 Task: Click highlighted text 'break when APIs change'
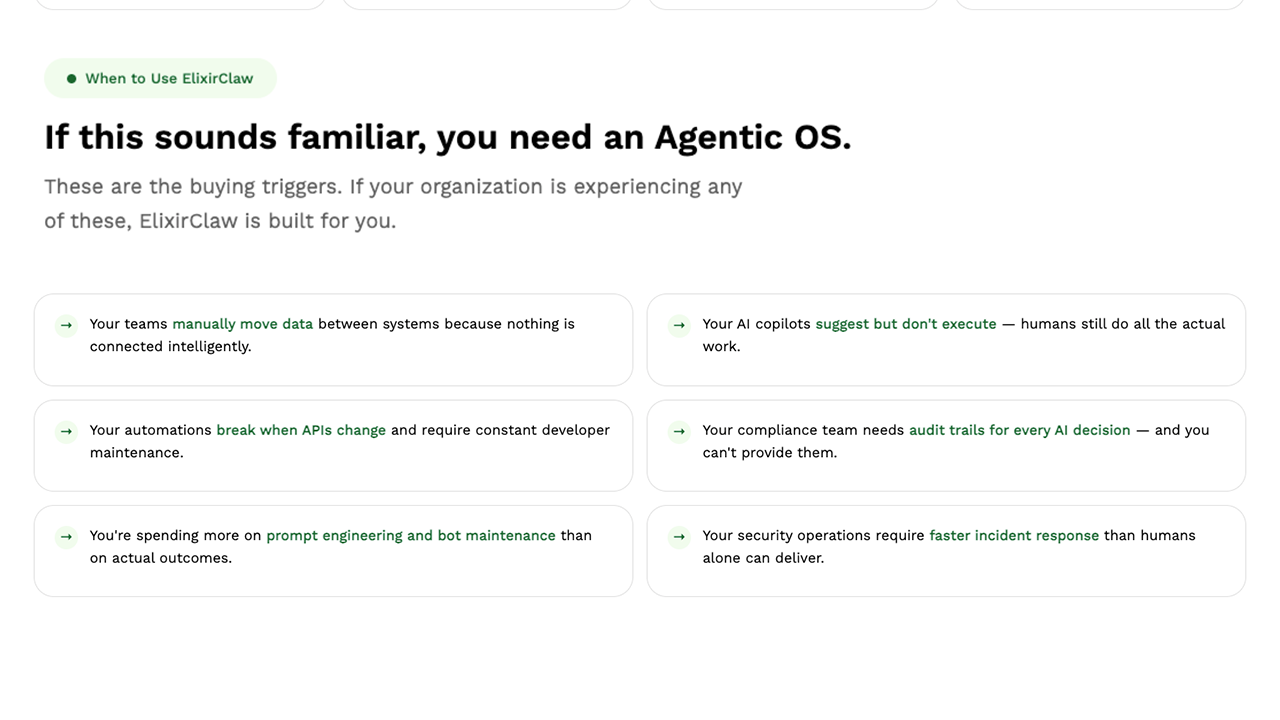tap(301, 430)
